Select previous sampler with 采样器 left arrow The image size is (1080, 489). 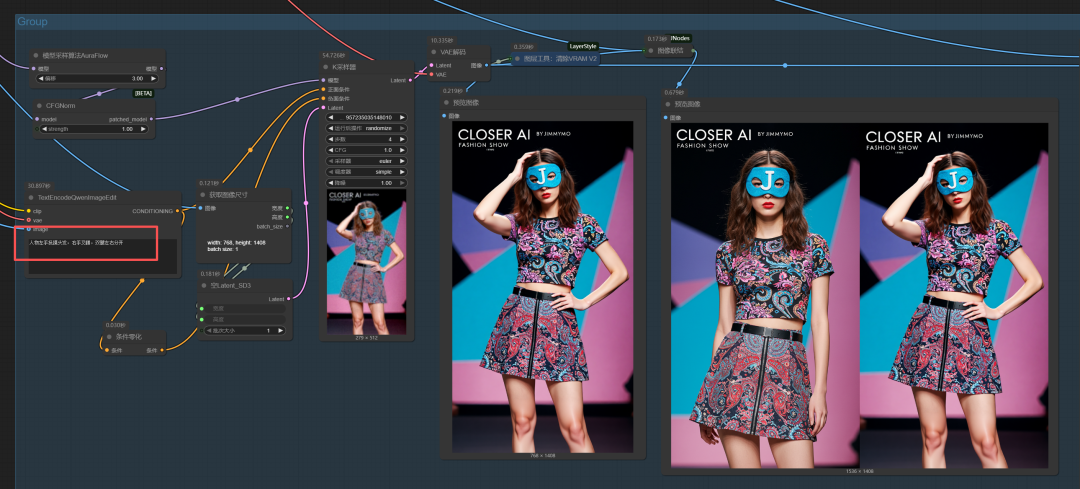[330, 161]
